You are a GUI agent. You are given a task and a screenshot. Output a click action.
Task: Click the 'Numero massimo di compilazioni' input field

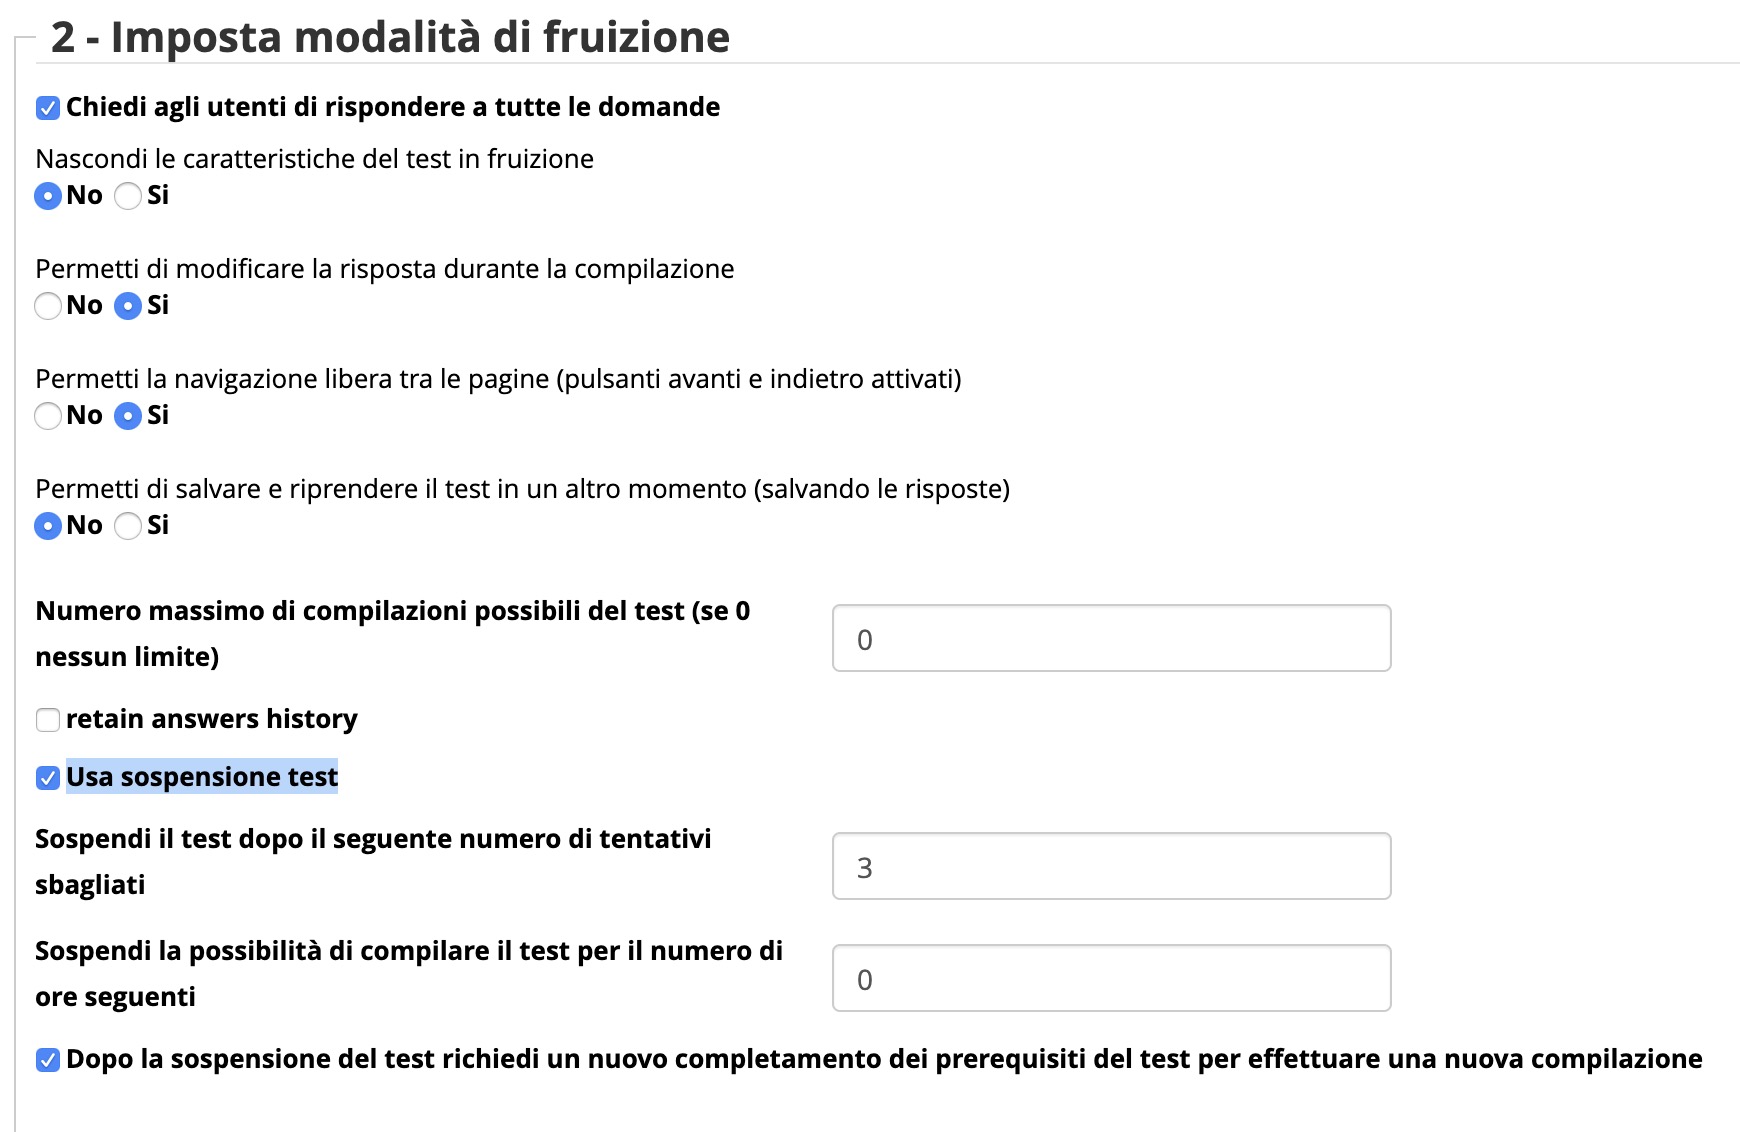tap(1110, 638)
